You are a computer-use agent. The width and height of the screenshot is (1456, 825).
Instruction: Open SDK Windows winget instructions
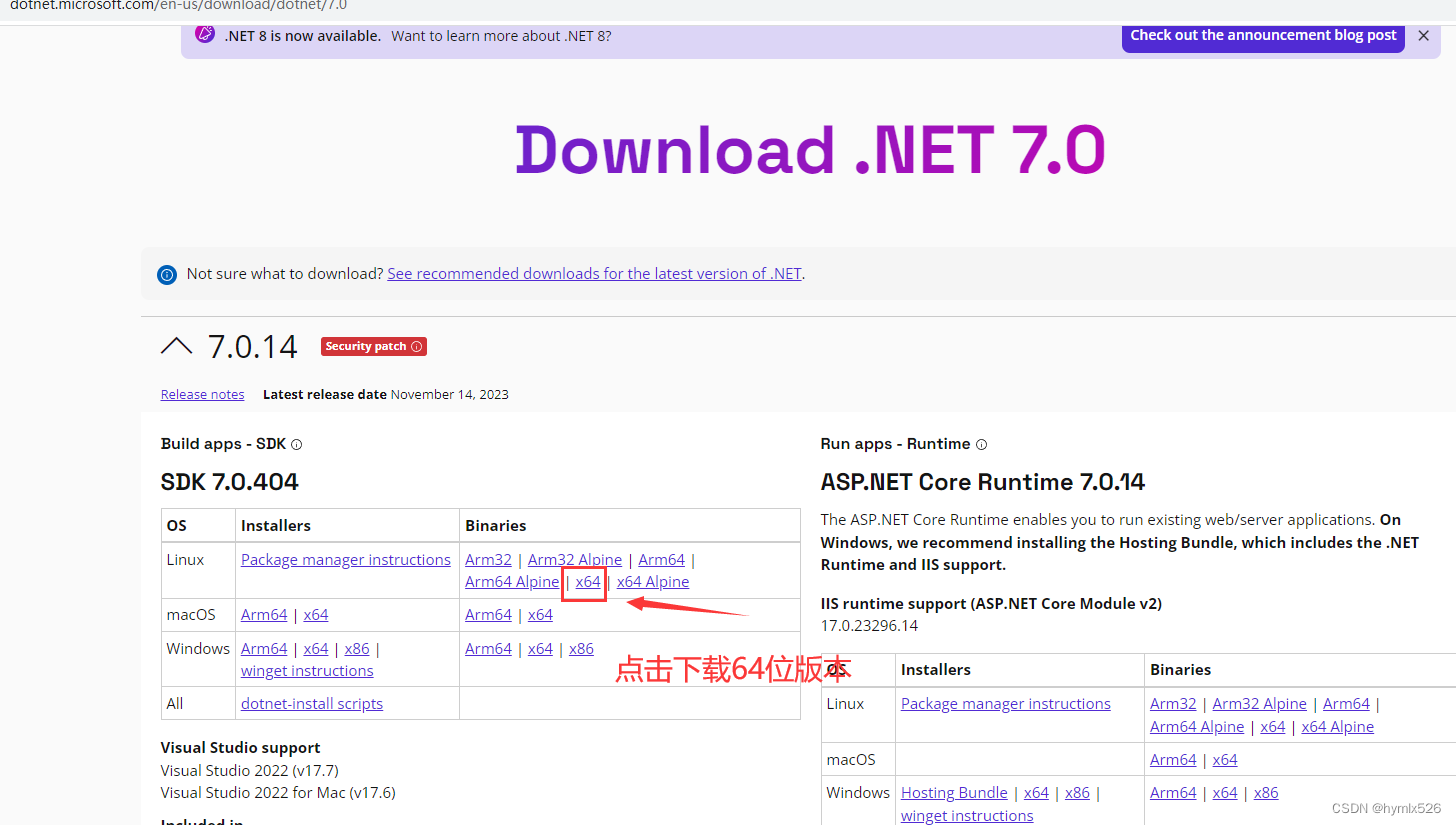[x=307, y=671]
